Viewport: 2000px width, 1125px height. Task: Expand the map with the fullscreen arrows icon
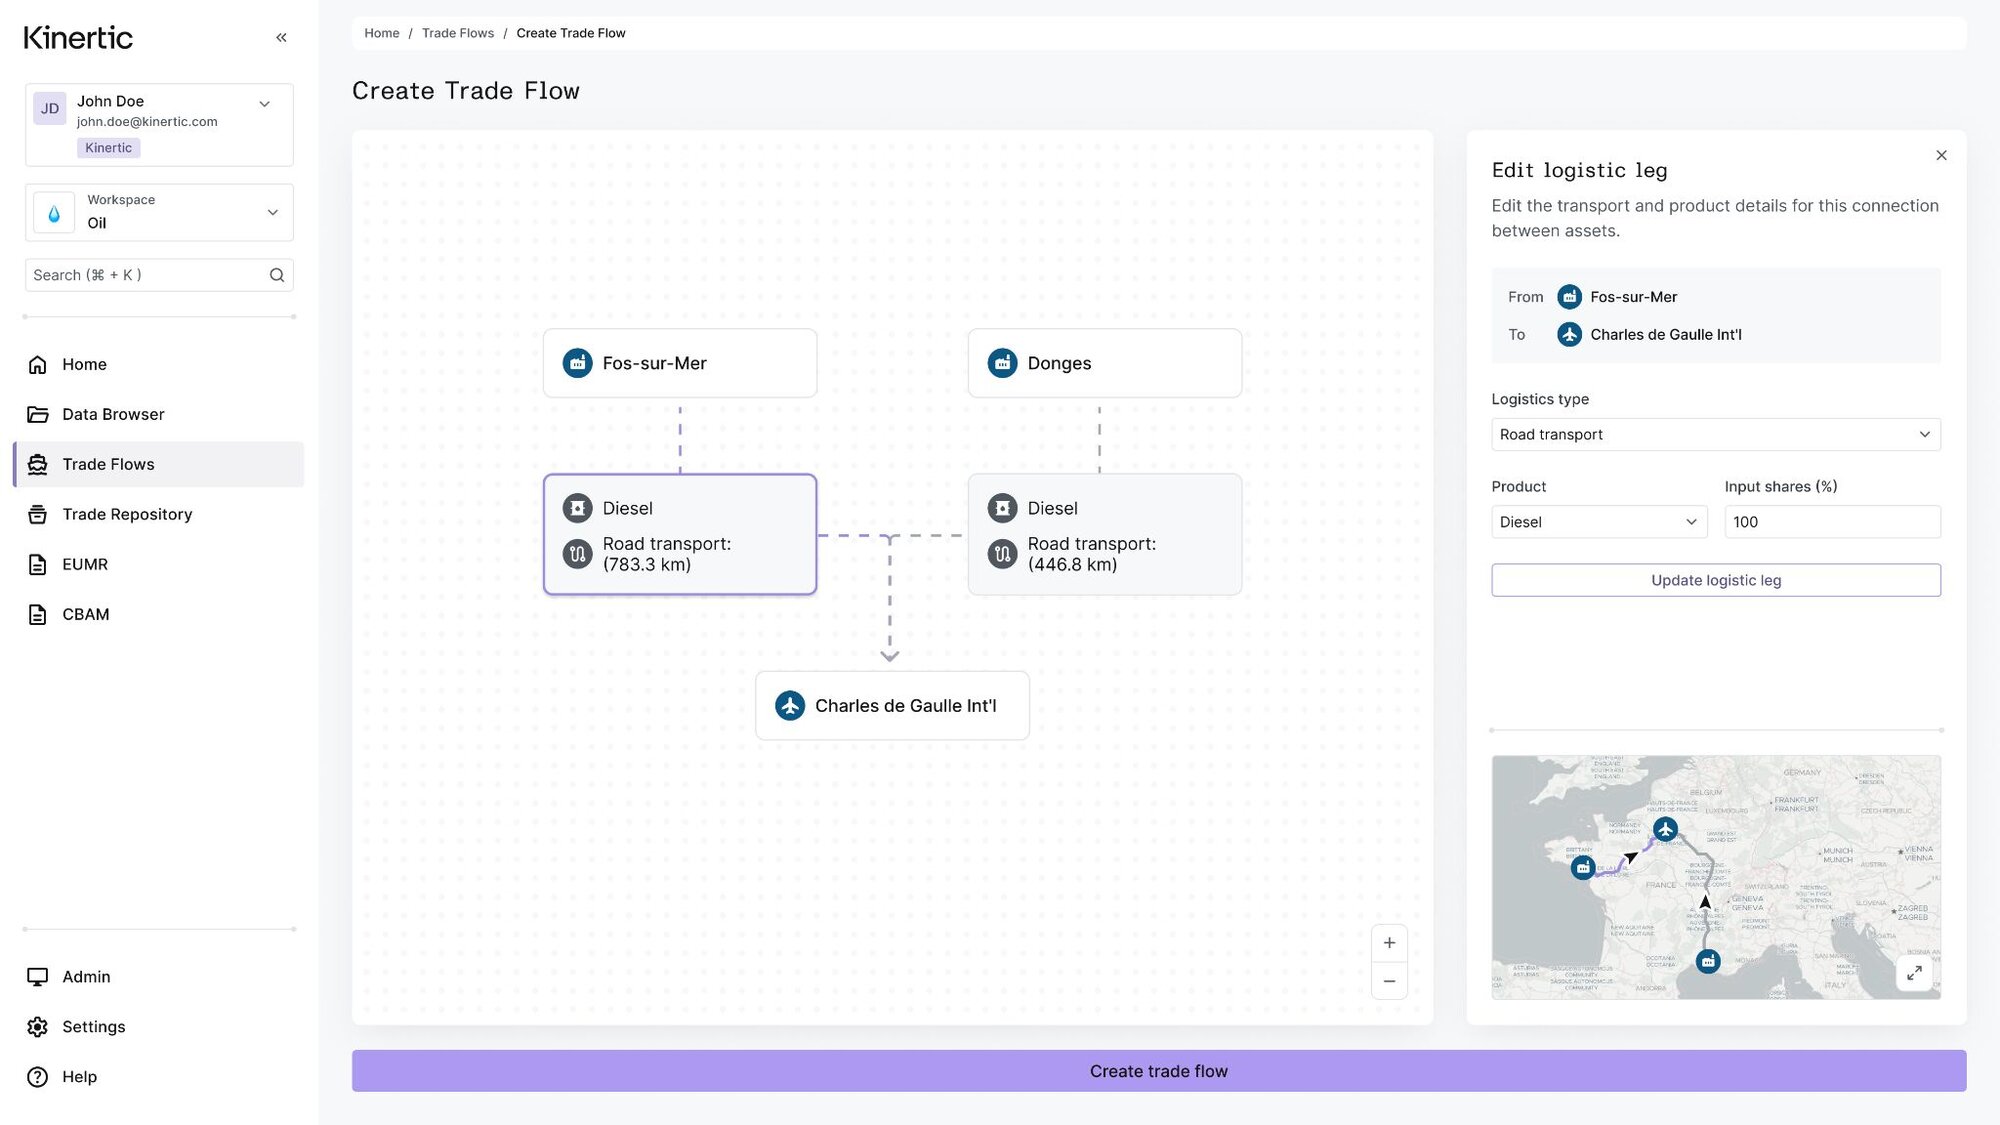pyautogui.click(x=1914, y=973)
